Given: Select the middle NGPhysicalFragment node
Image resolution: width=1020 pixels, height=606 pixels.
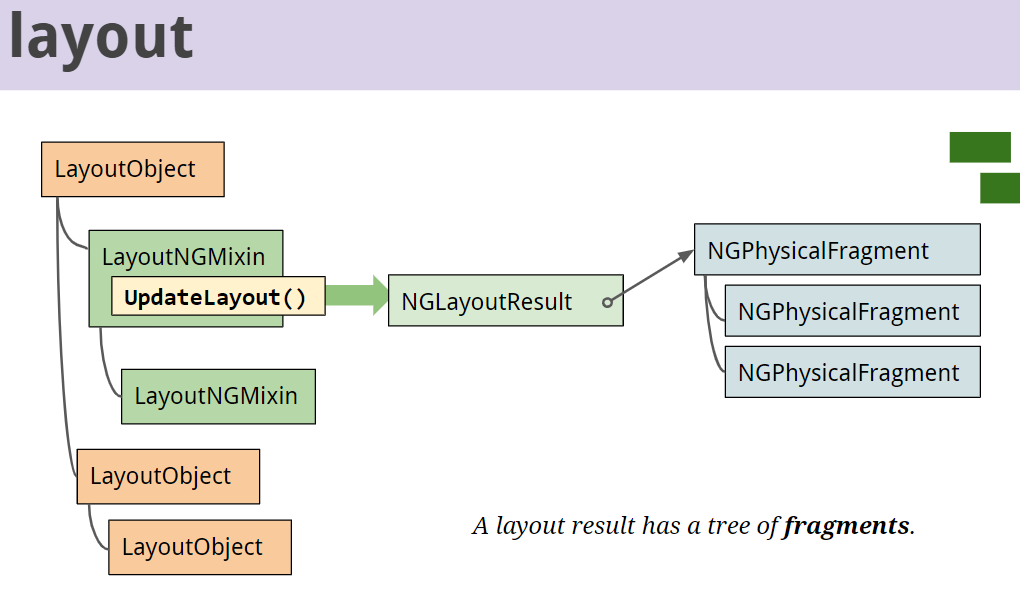Looking at the screenshot, I should [x=852, y=311].
